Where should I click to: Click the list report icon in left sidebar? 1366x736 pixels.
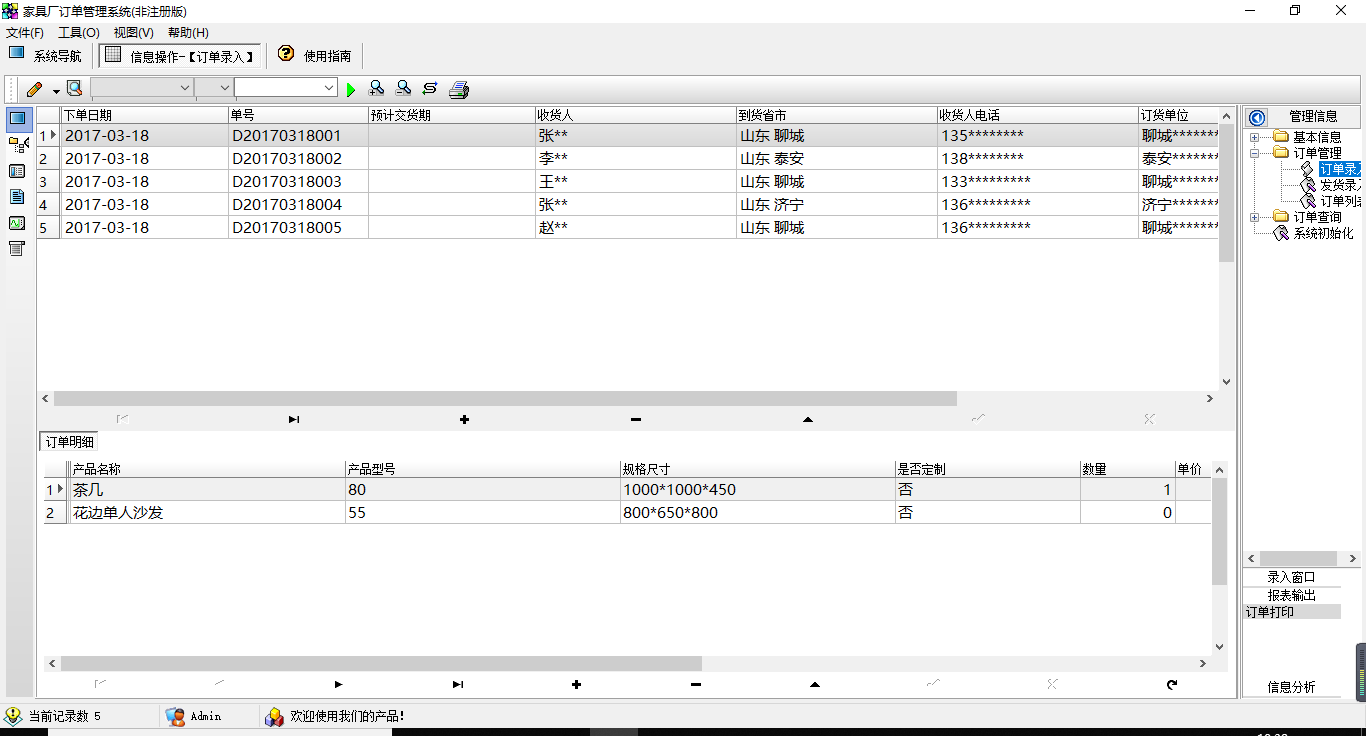[17, 249]
